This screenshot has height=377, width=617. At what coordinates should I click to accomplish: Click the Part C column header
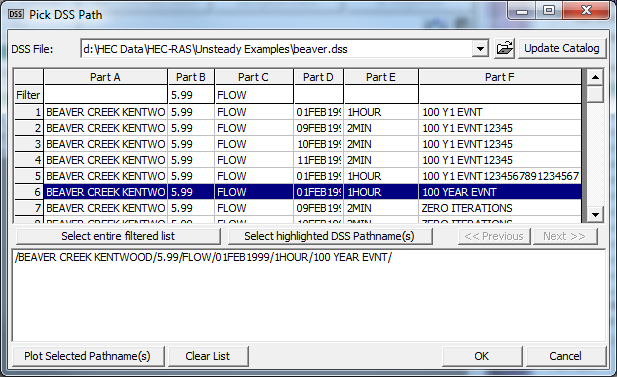[x=254, y=77]
